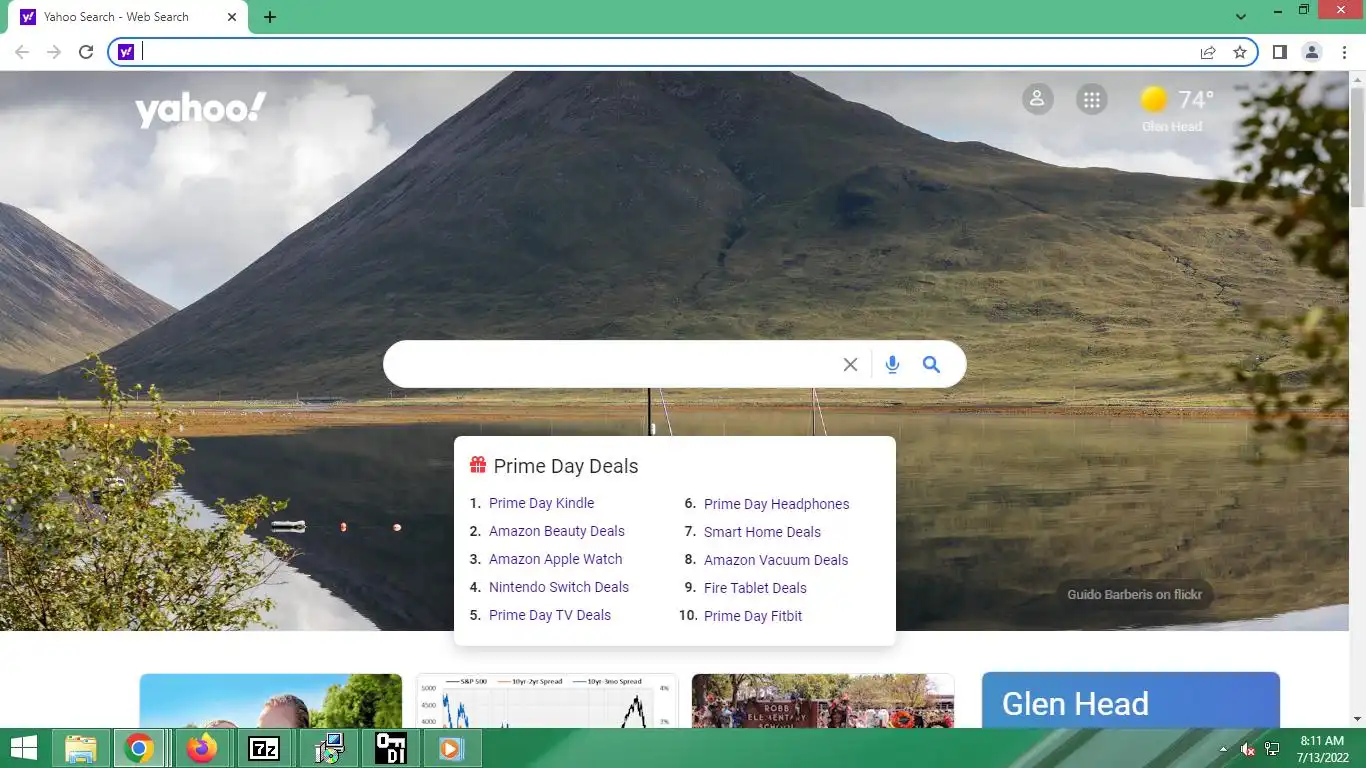Image resolution: width=1366 pixels, height=768 pixels.
Task: Open the tab search chevron
Action: tap(1241, 17)
